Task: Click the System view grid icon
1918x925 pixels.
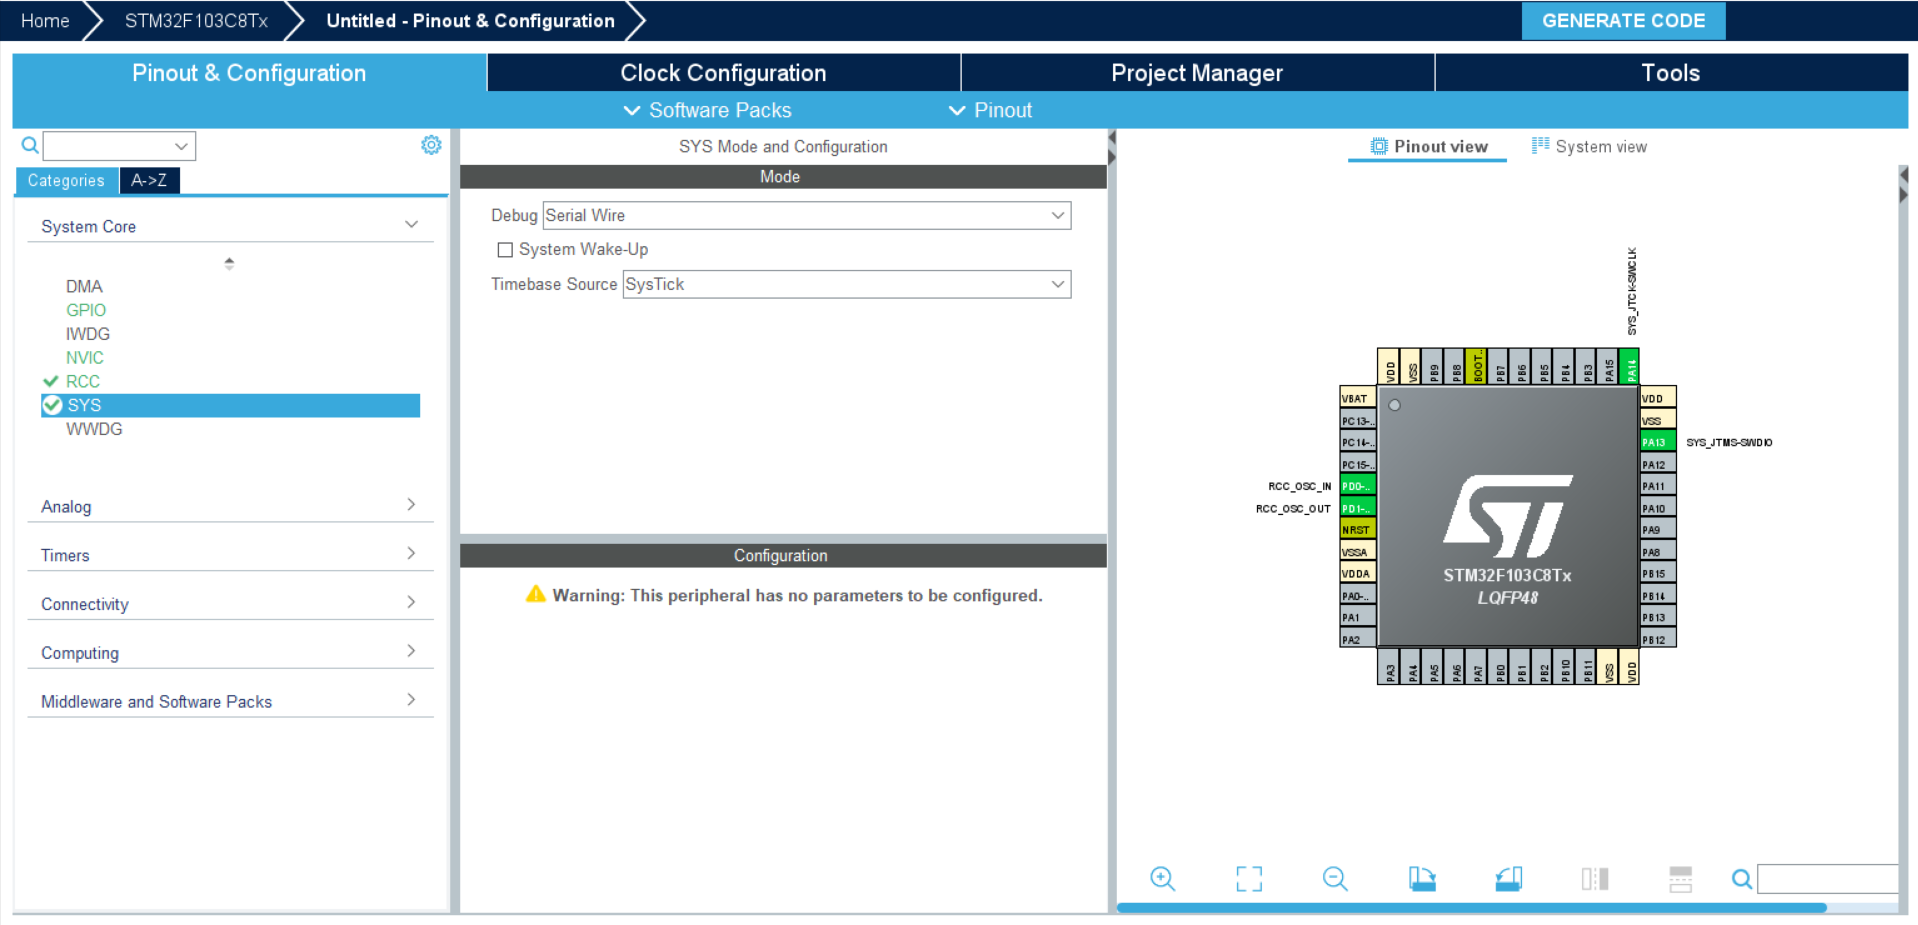Action: 1540,146
